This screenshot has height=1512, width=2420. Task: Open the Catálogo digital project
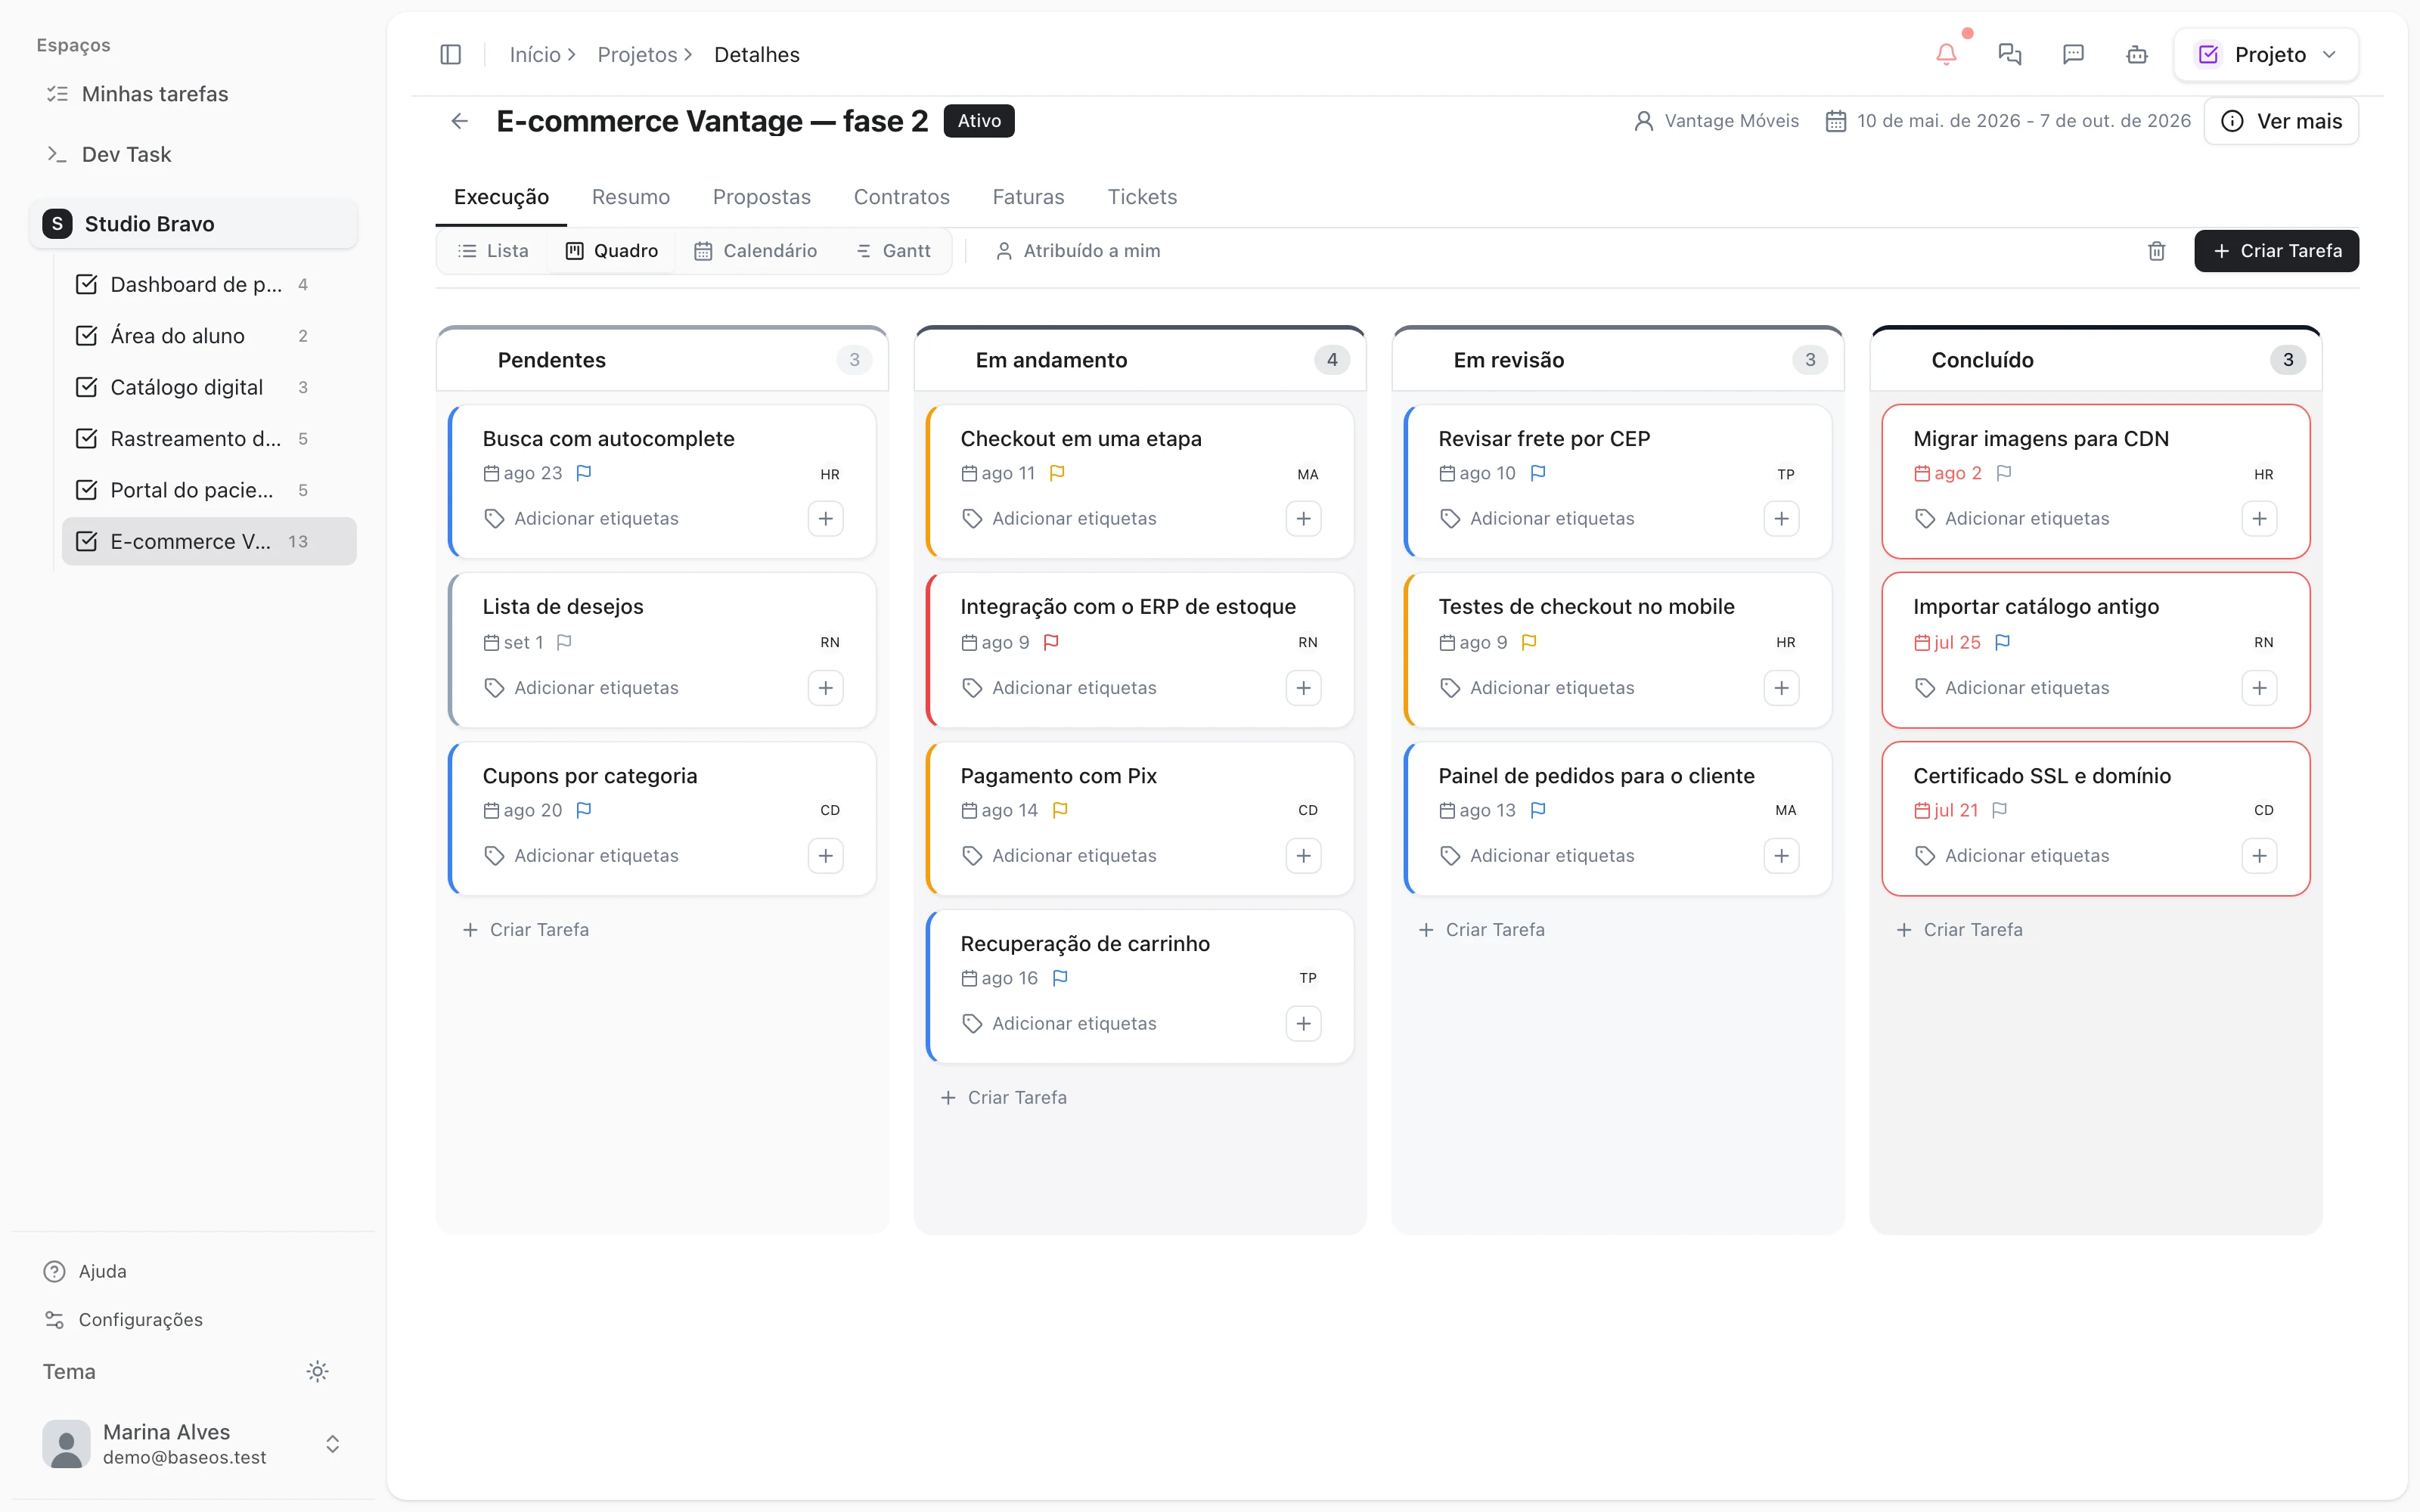(x=209, y=387)
